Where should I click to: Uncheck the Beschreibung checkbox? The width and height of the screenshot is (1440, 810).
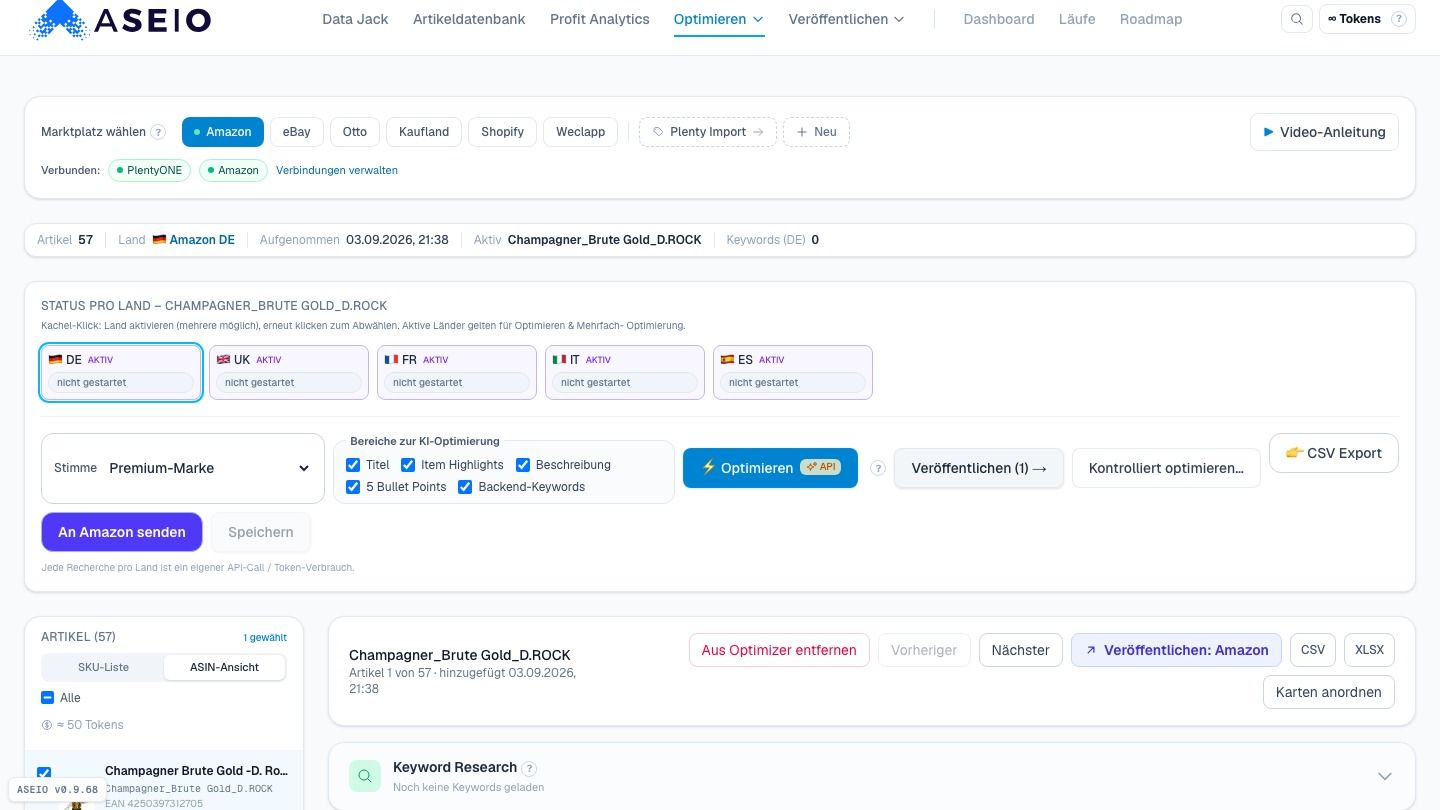pos(523,465)
